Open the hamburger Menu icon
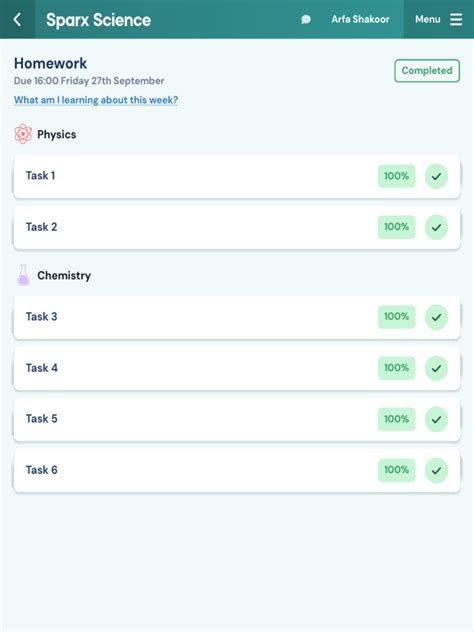This screenshot has width=474, height=632. click(x=456, y=19)
